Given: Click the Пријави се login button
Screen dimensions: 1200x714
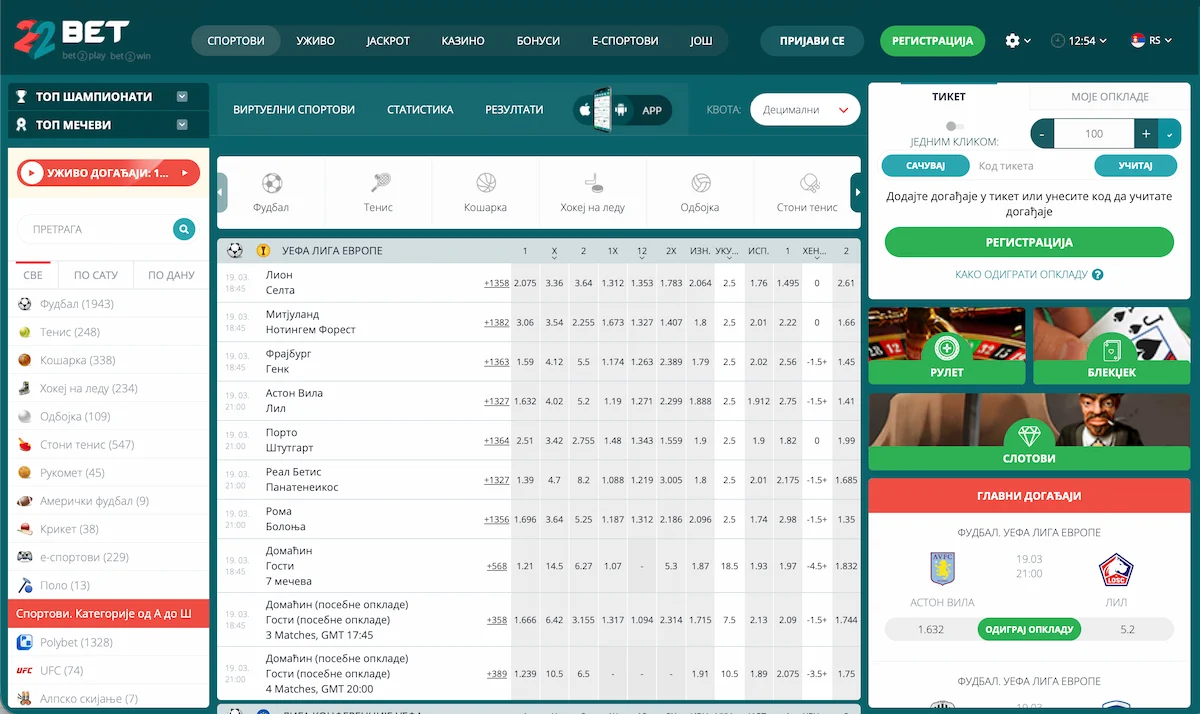Looking at the screenshot, I should [811, 41].
